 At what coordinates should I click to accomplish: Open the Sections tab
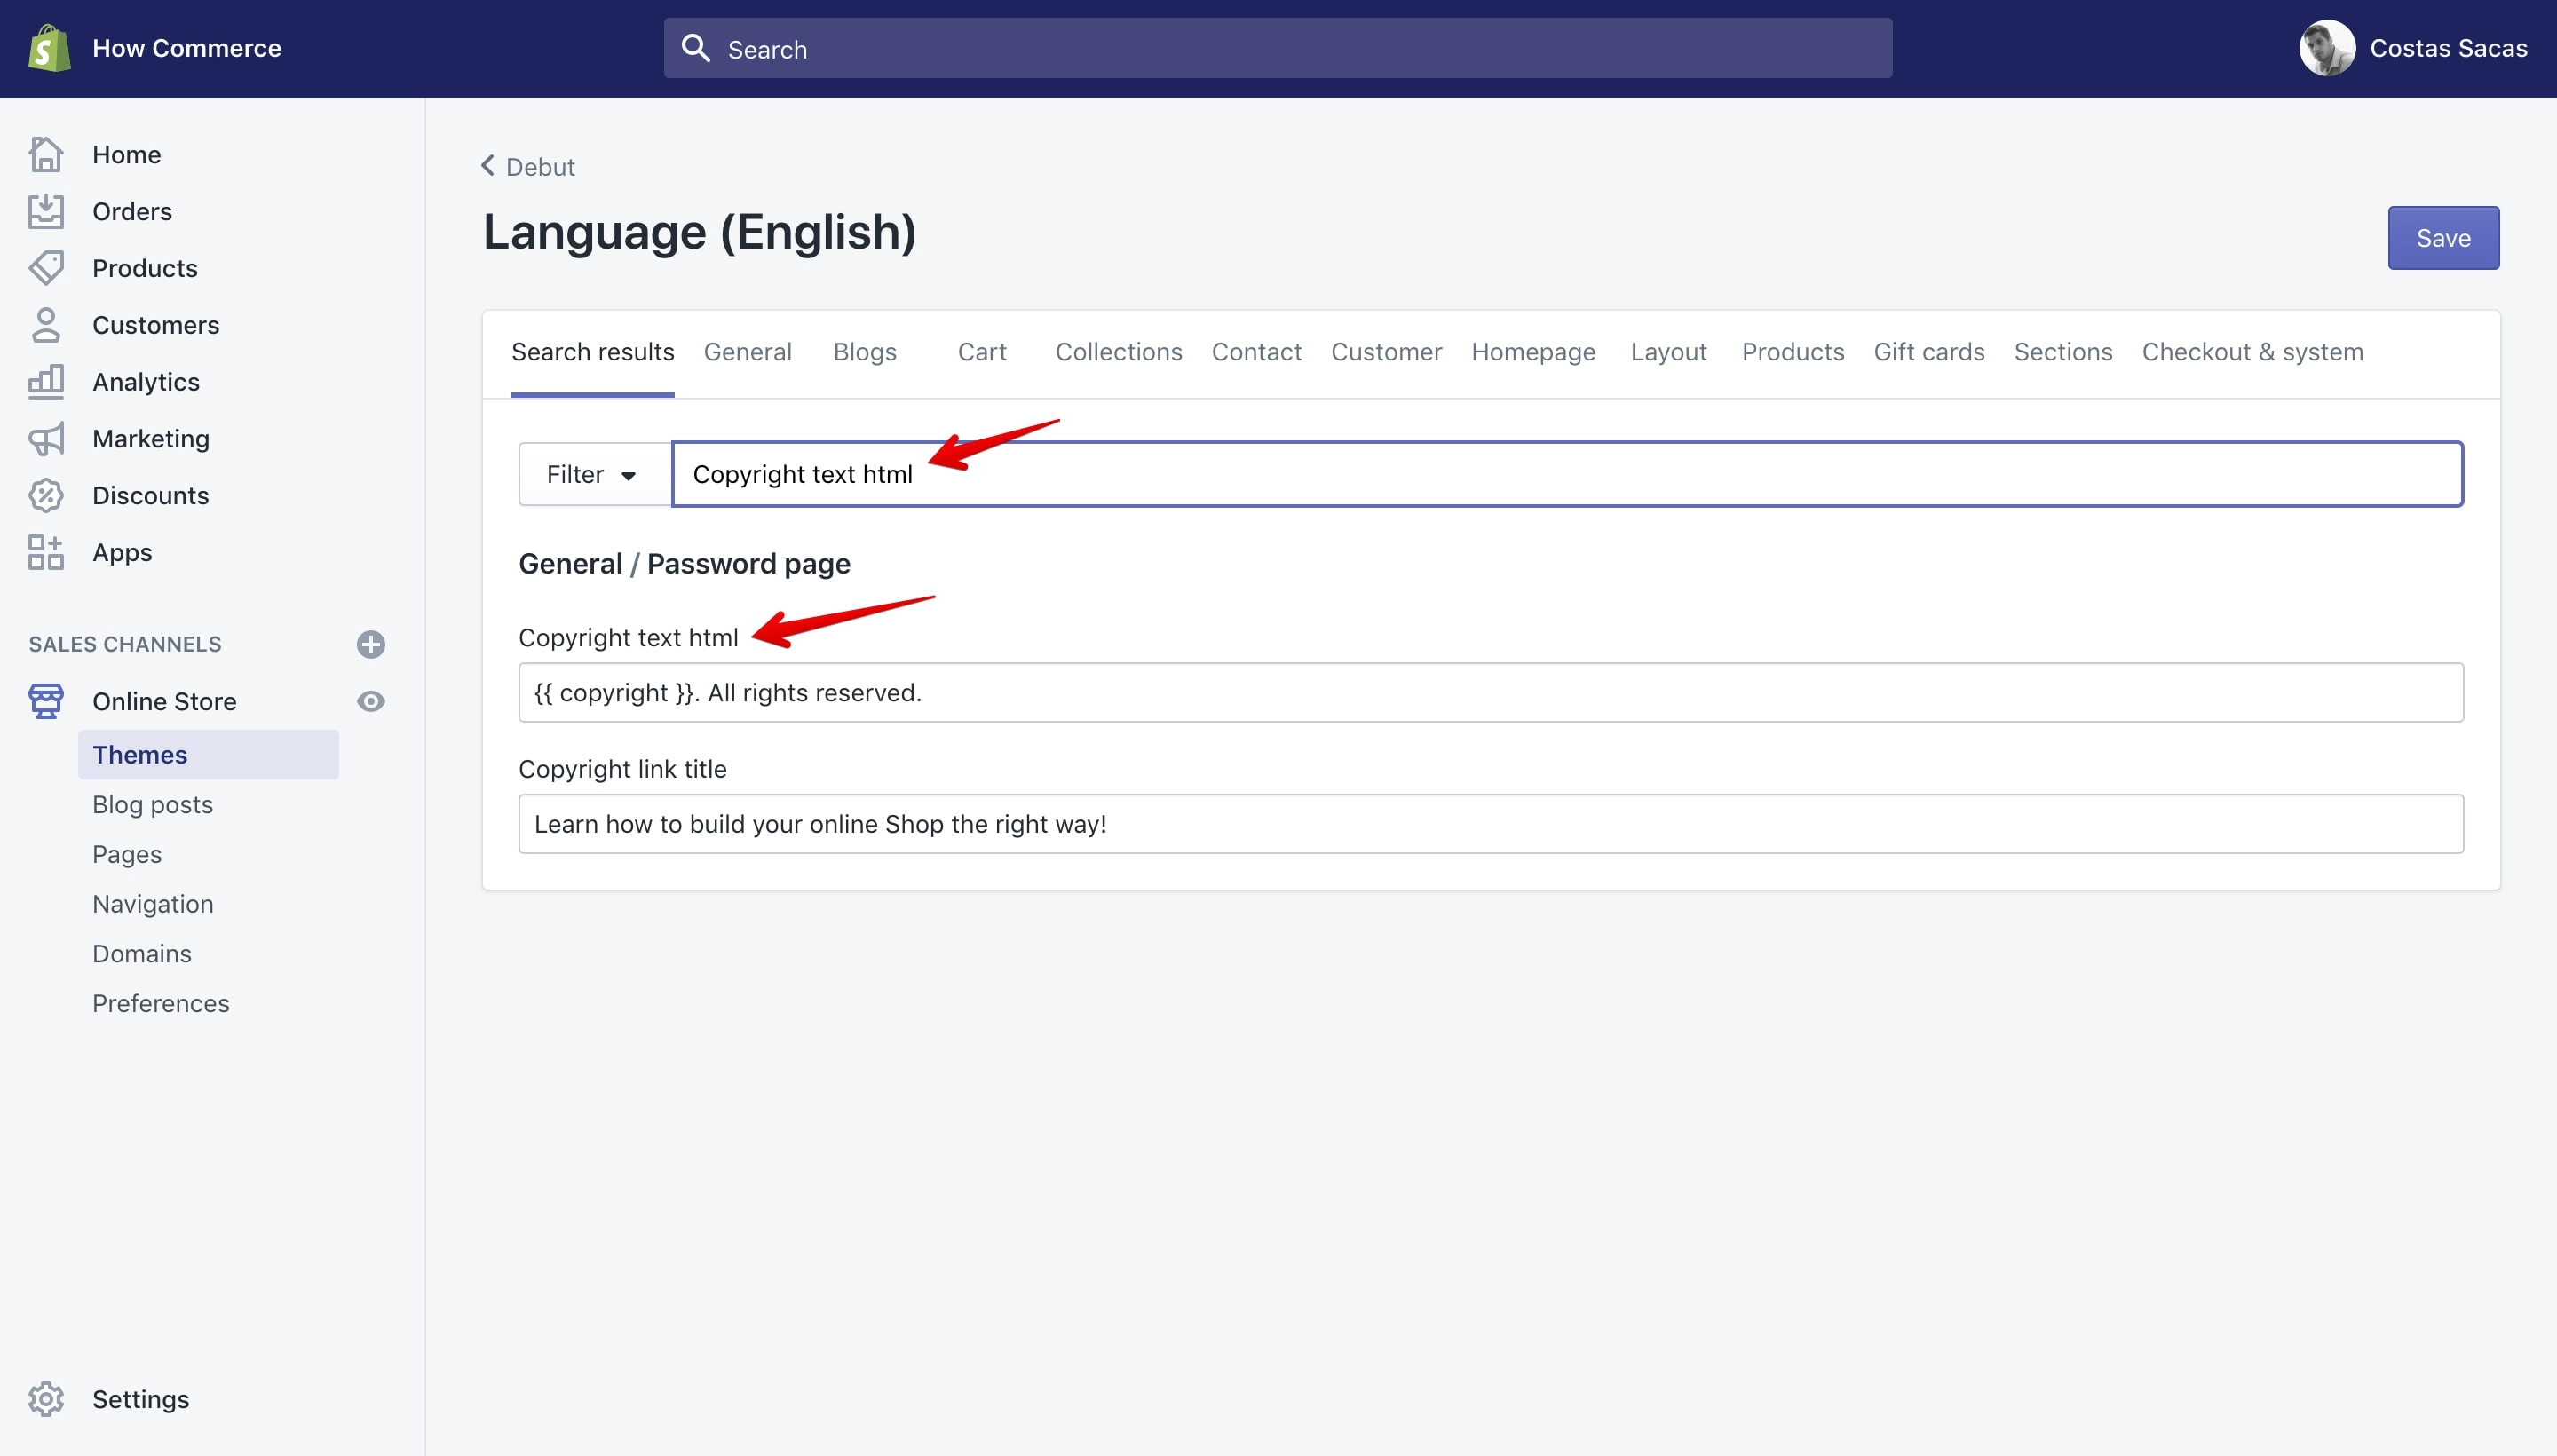[2063, 352]
